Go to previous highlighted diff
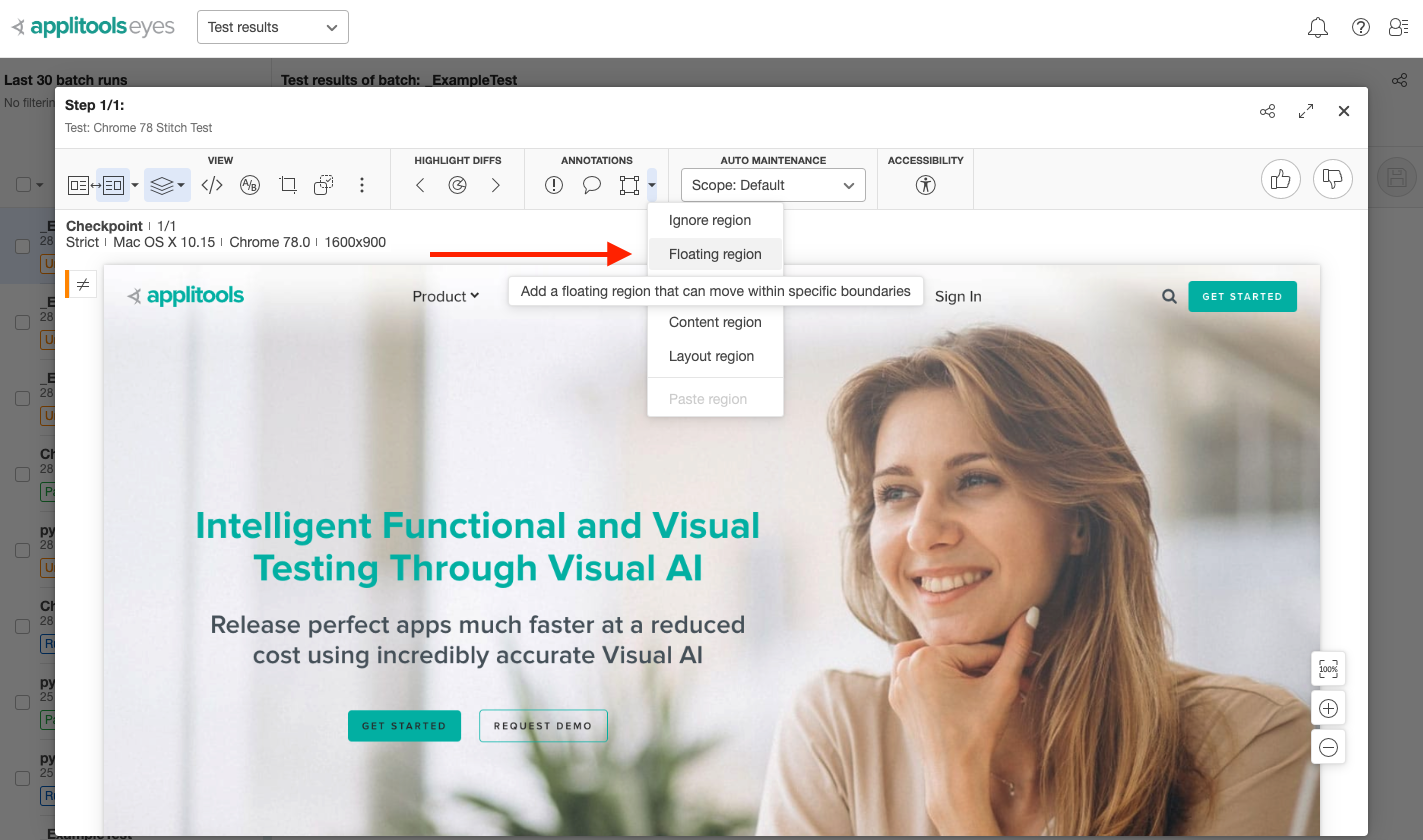The image size is (1423, 840). (x=420, y=185)
